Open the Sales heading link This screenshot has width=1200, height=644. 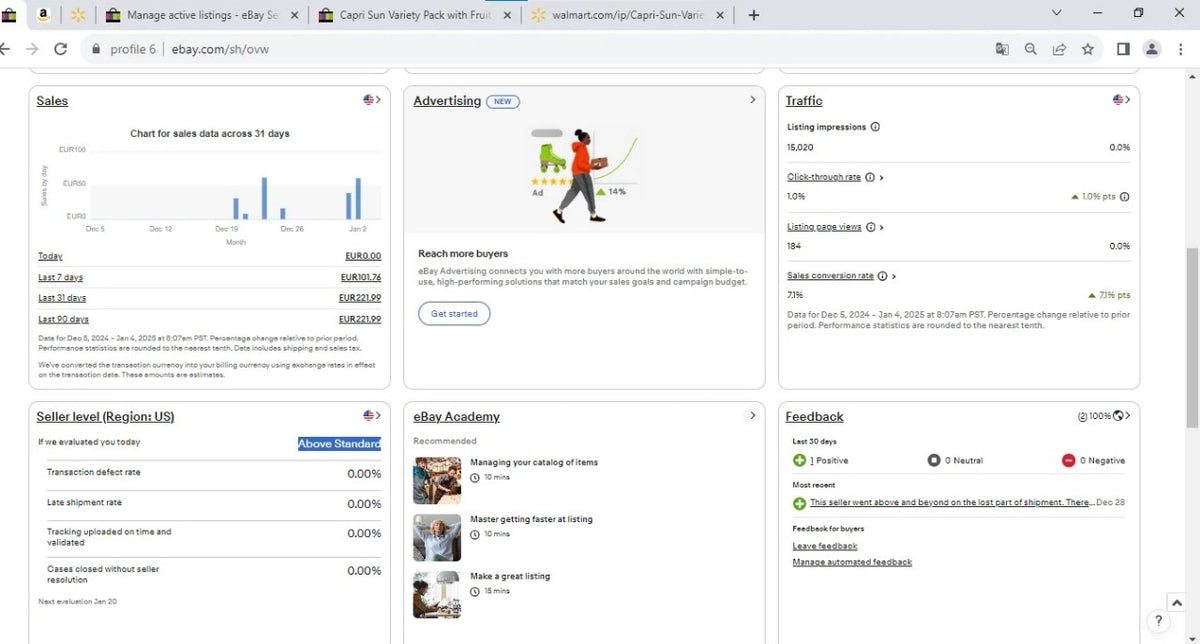coord(52,101)
